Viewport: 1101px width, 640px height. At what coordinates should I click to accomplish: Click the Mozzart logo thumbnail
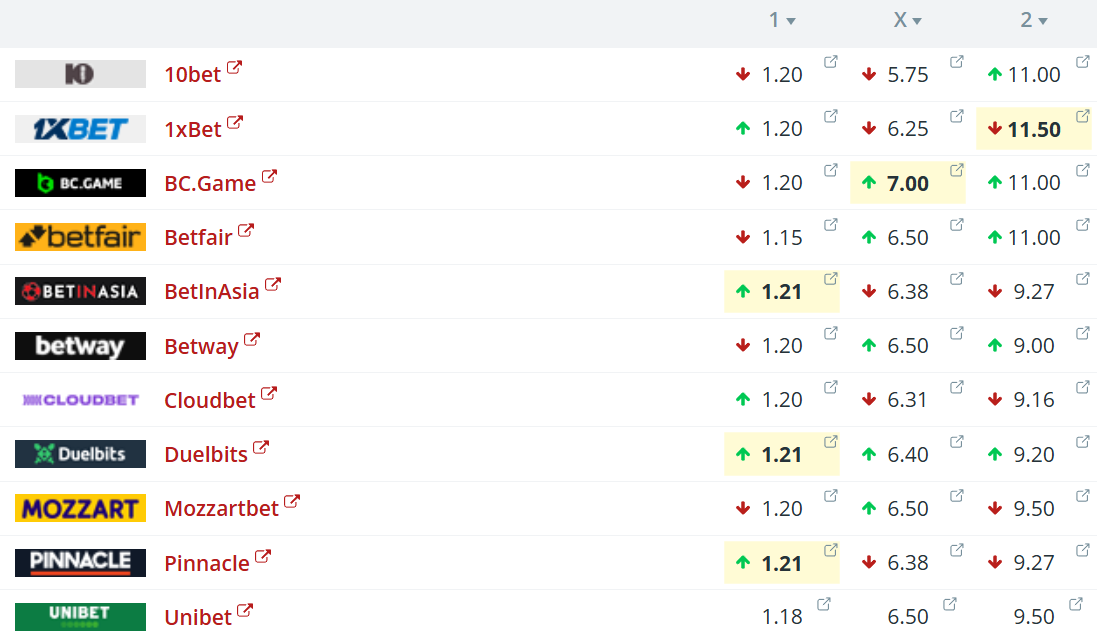[x=80, y=508]
